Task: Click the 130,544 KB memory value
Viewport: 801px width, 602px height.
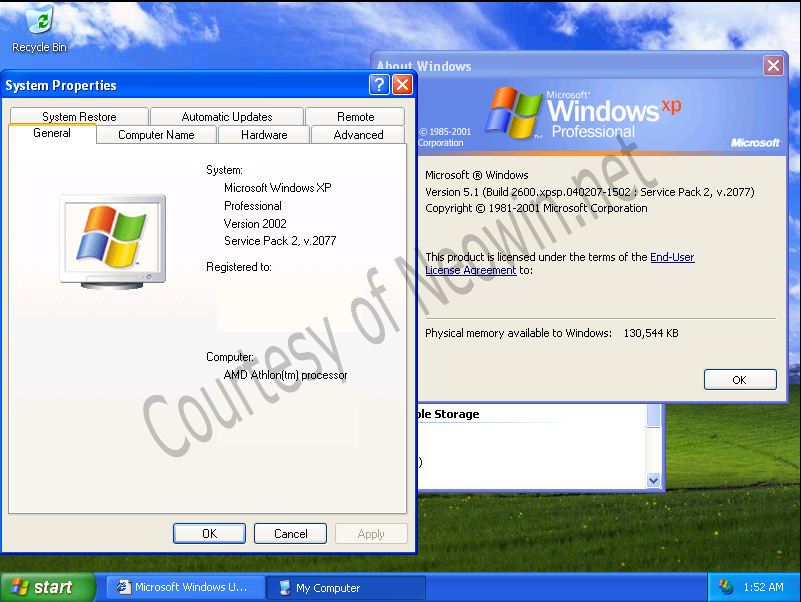Action: point(651,333)
